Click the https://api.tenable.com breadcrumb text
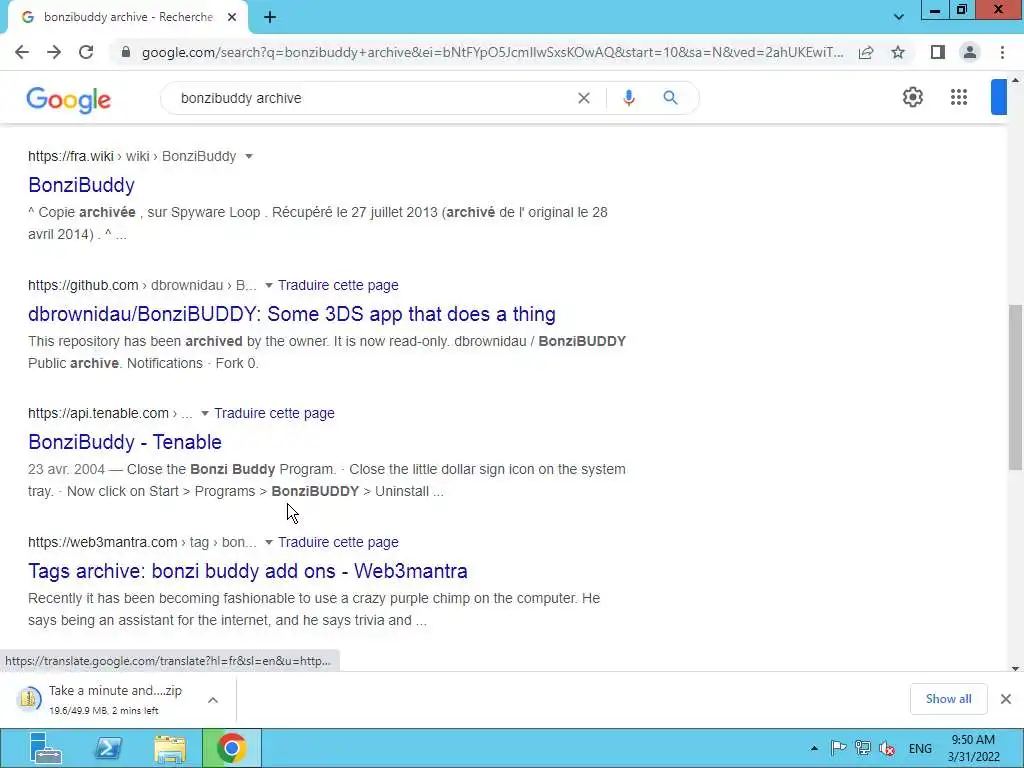This screenshot has height=768, width=1024. 99,413
